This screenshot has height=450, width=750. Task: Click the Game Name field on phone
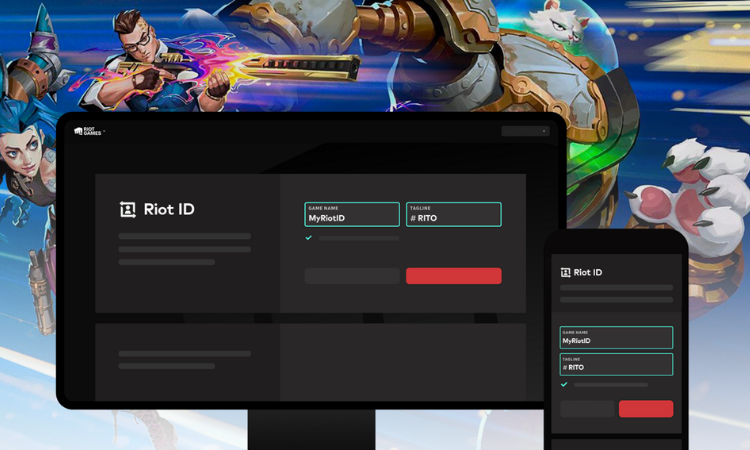[616, 338]
